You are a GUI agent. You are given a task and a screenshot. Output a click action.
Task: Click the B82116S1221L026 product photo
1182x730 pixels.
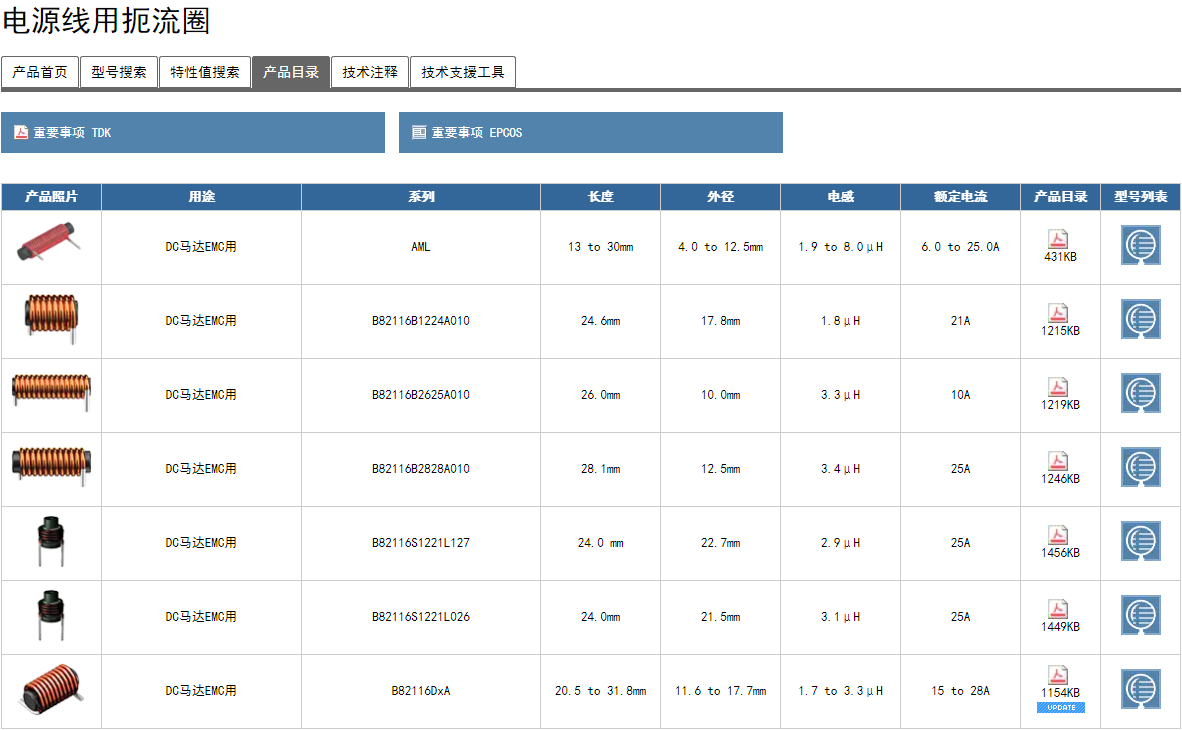[x=50, y=615]
